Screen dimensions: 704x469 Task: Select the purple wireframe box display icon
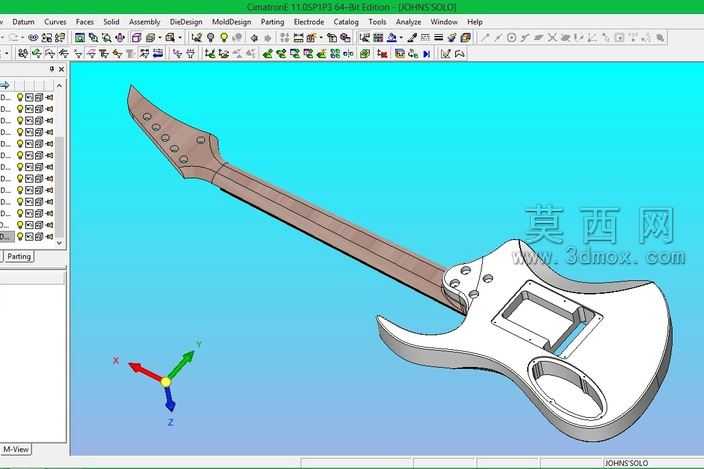click(x=137, y=38)
